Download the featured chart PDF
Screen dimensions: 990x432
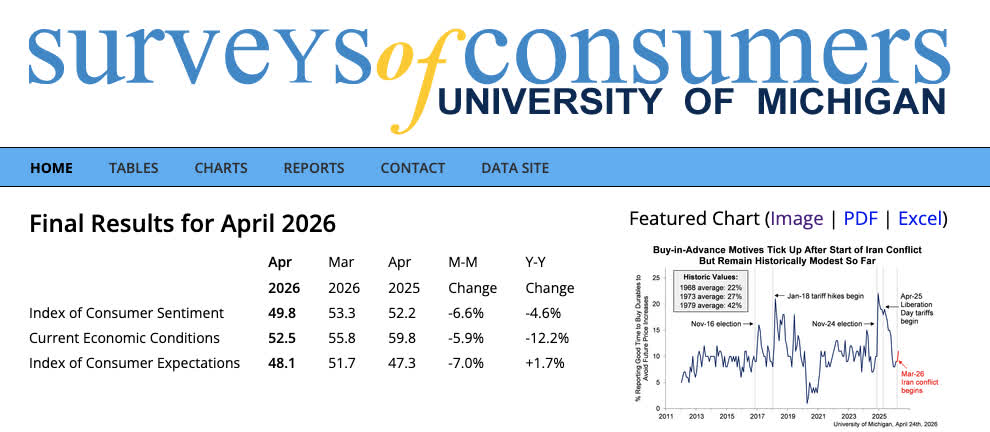(860, 218)
